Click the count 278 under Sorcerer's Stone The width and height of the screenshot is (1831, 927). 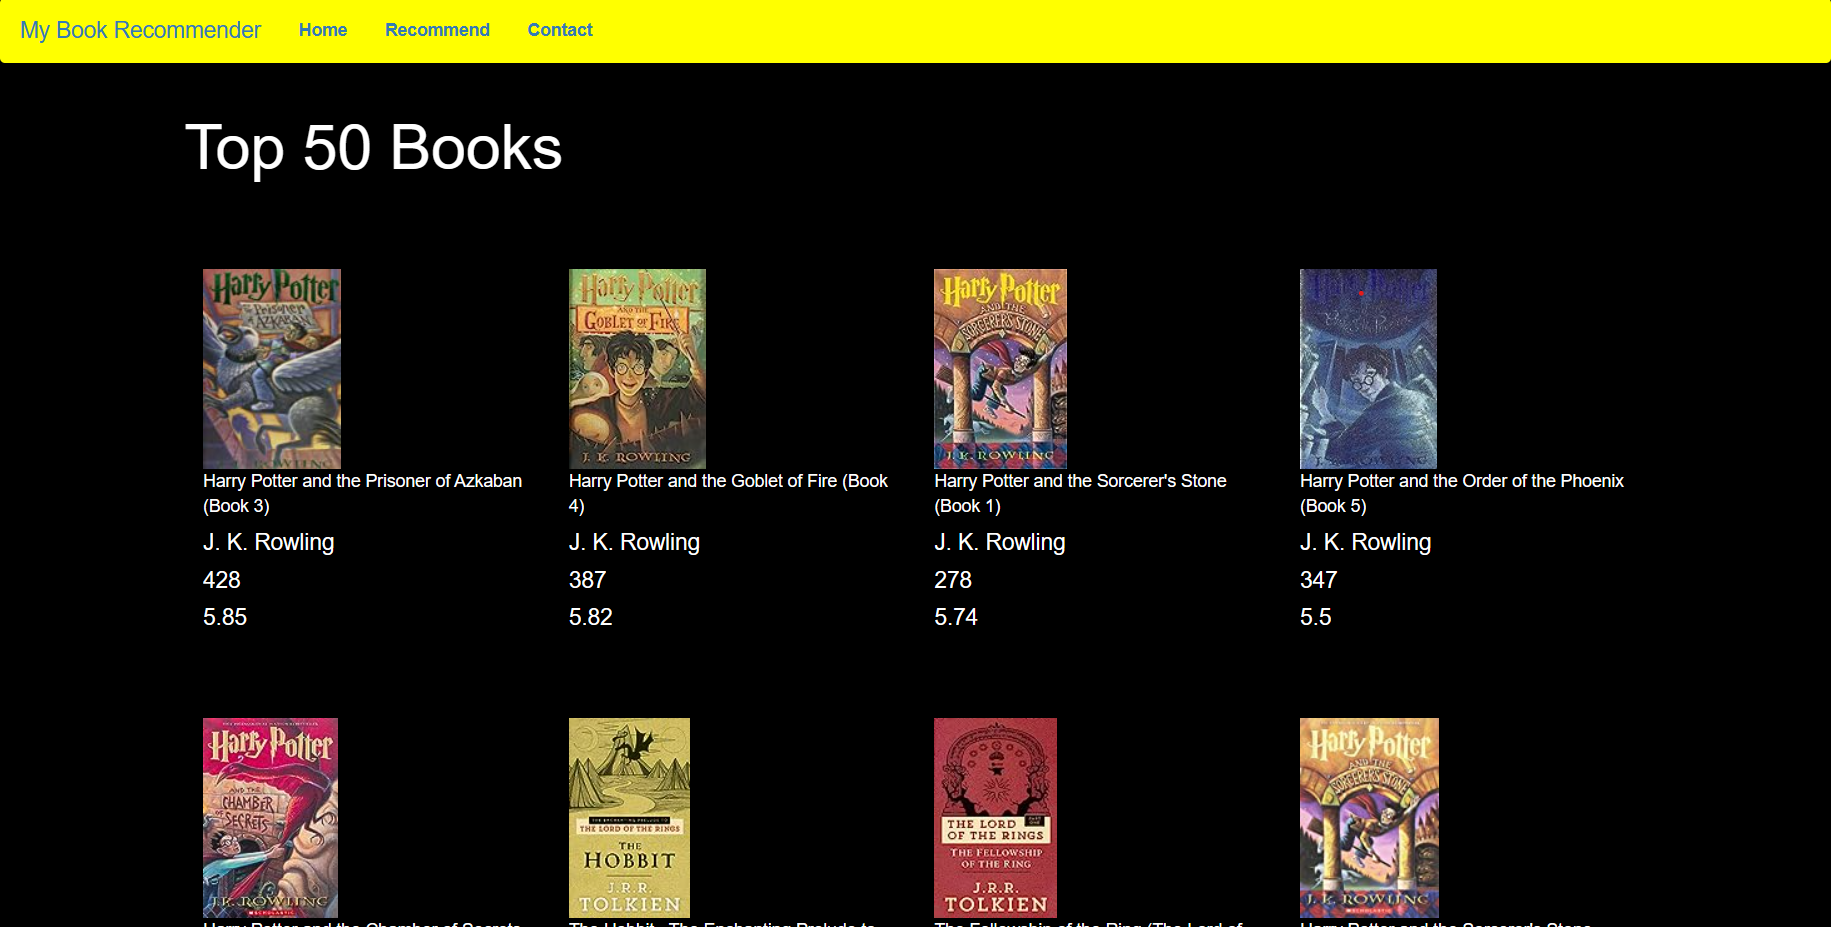pyautogui.click(x=952, y=580)
